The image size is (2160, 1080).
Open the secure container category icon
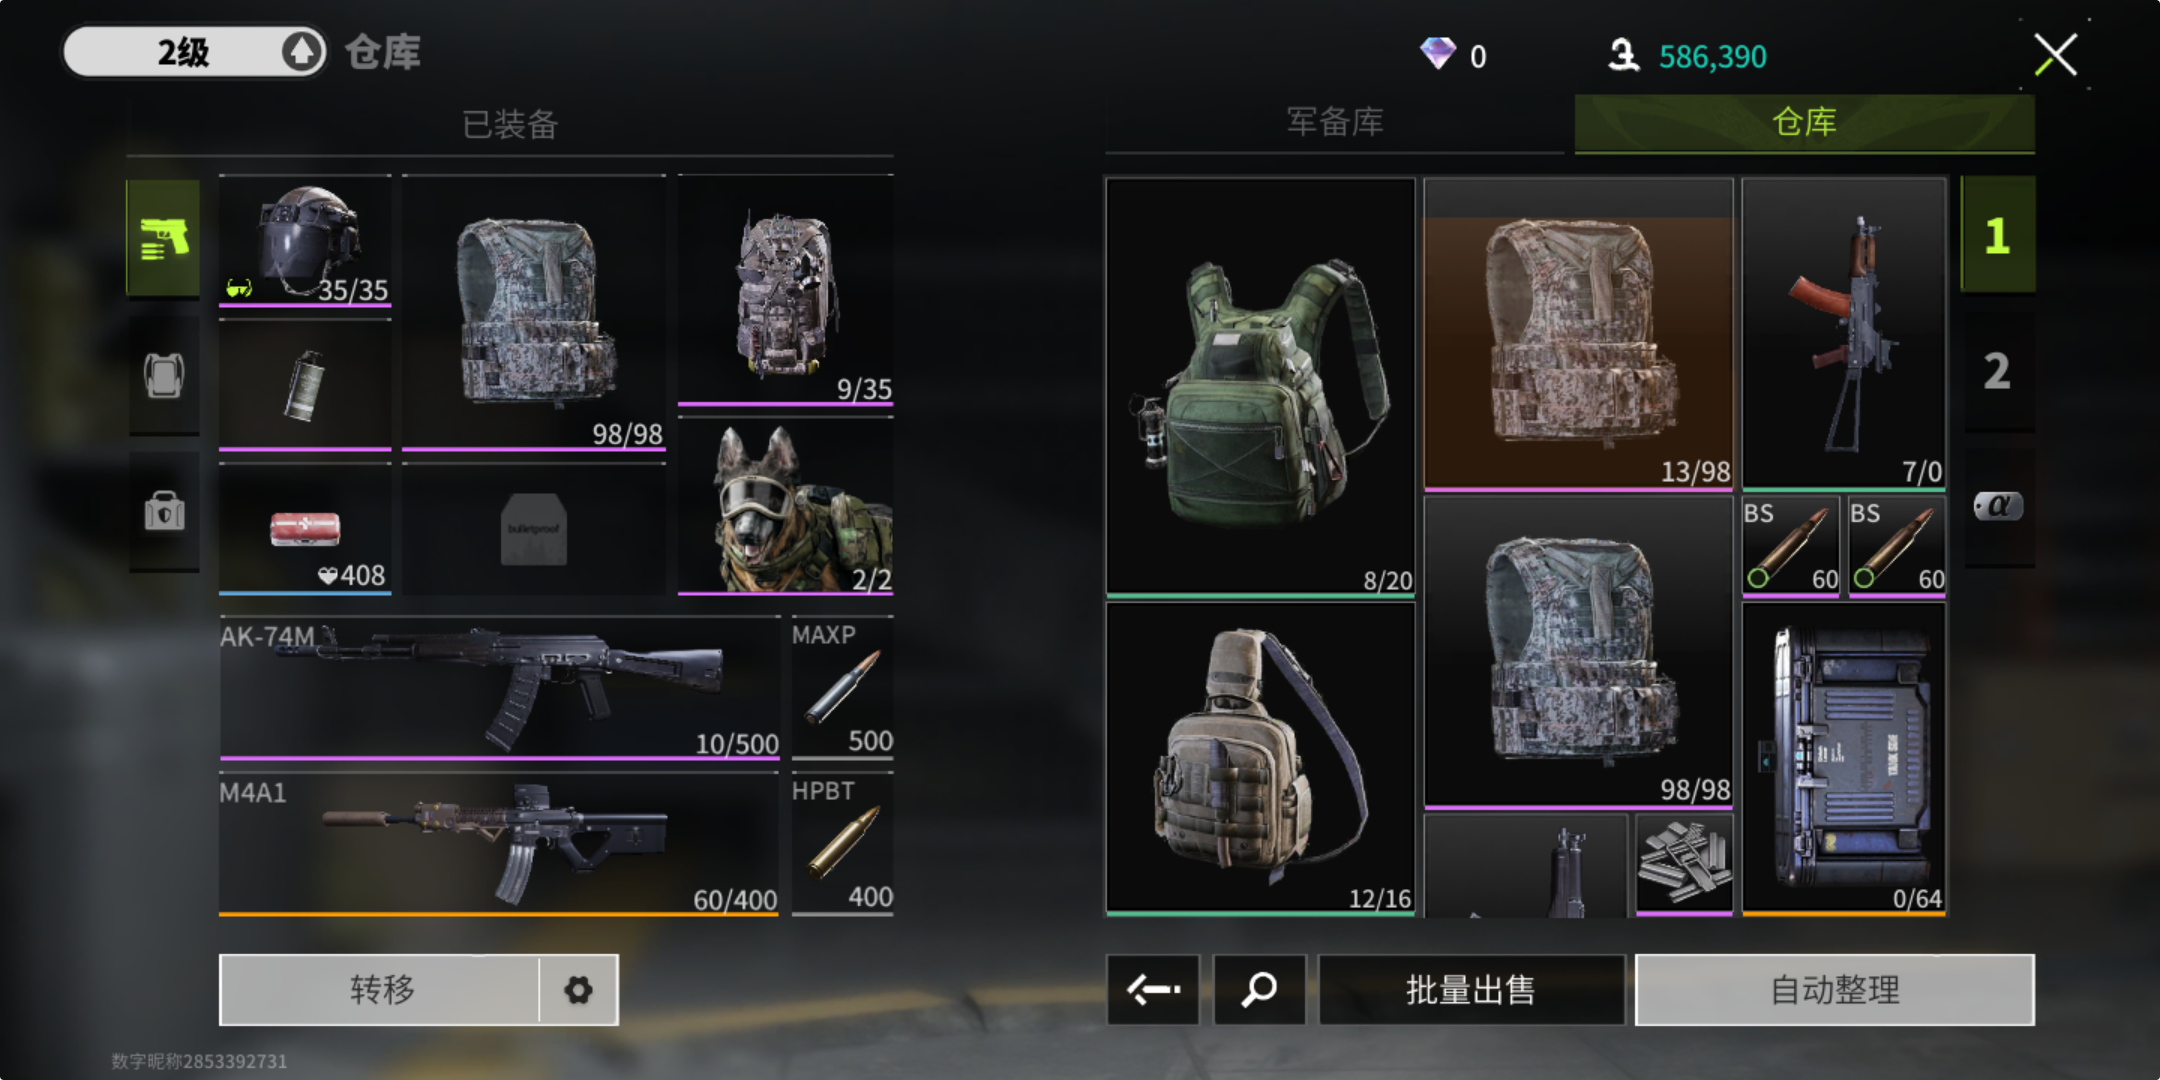coord(163,511)
